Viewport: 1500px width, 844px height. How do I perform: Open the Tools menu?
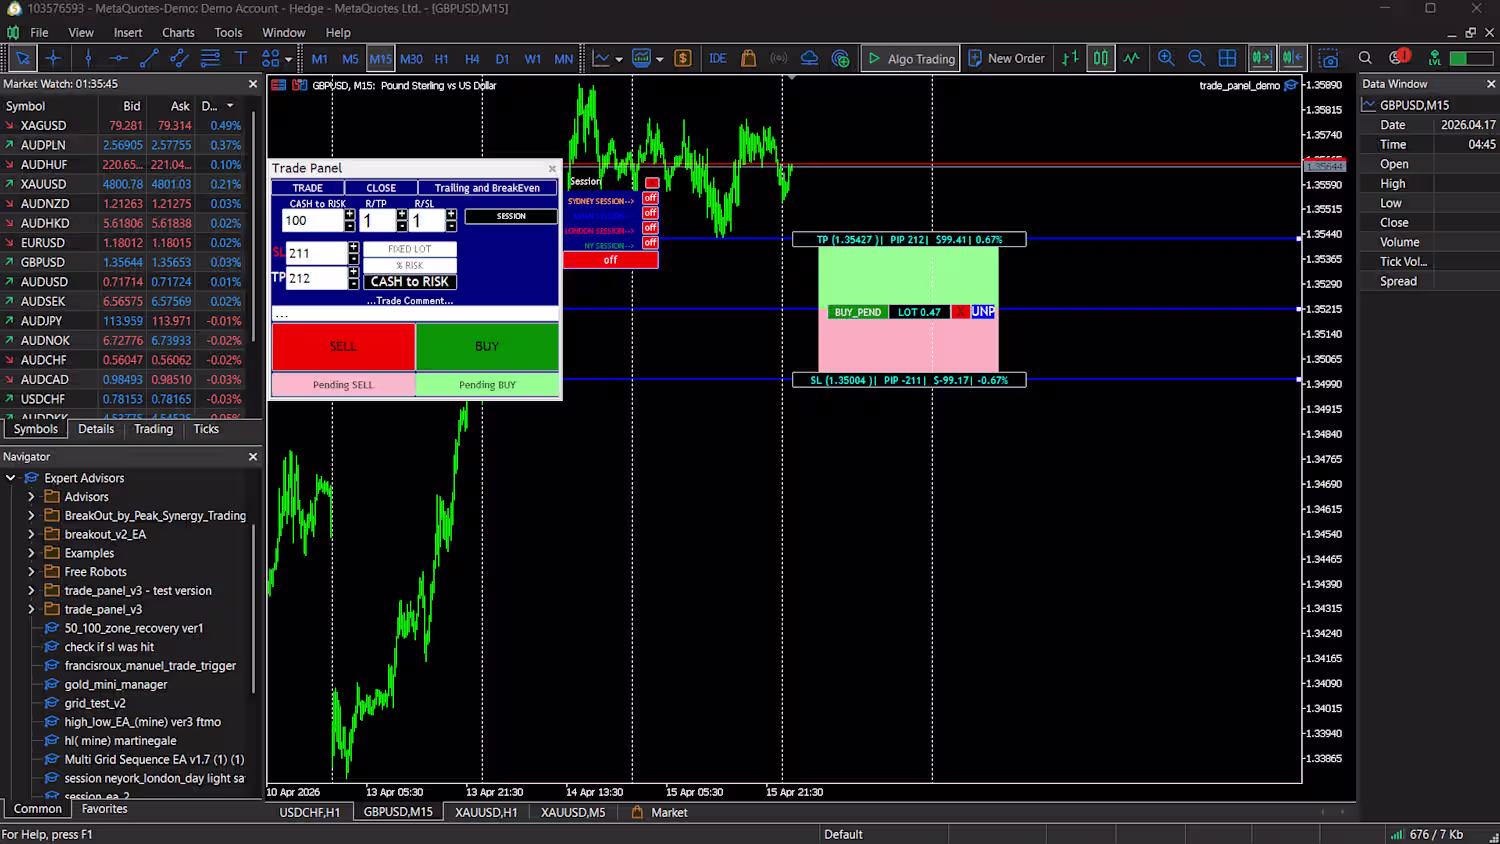coord(228,33)
